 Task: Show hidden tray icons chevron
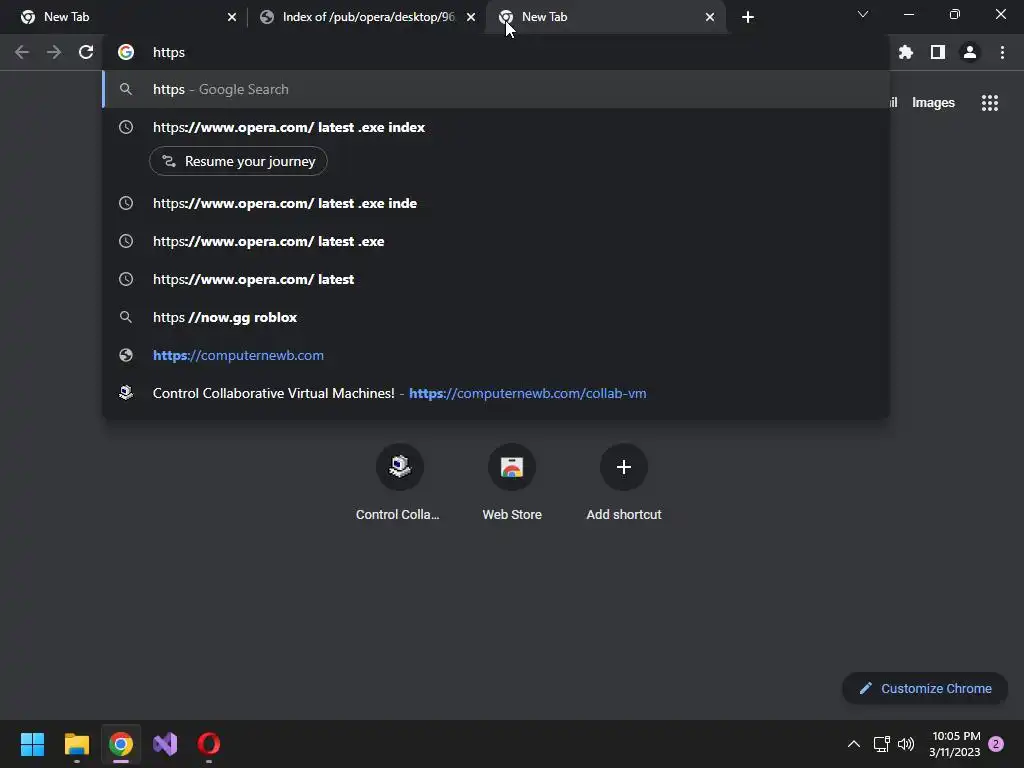tap(854, 744)
